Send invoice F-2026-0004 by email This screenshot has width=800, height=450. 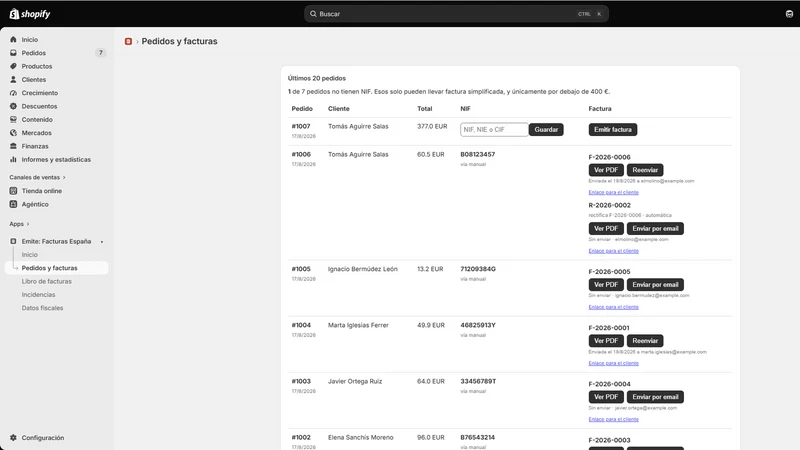tap(655, 397)
